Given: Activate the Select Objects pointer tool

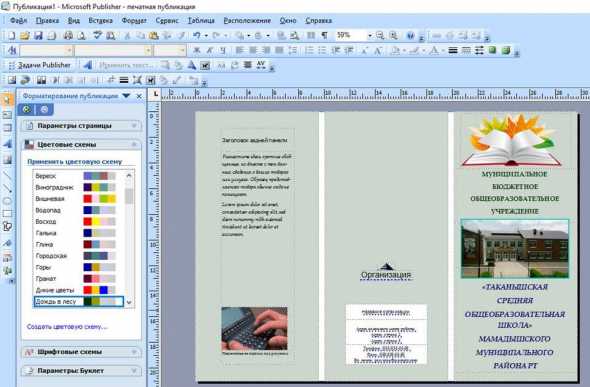Looking at the screenshot, I should coord(7,100).
